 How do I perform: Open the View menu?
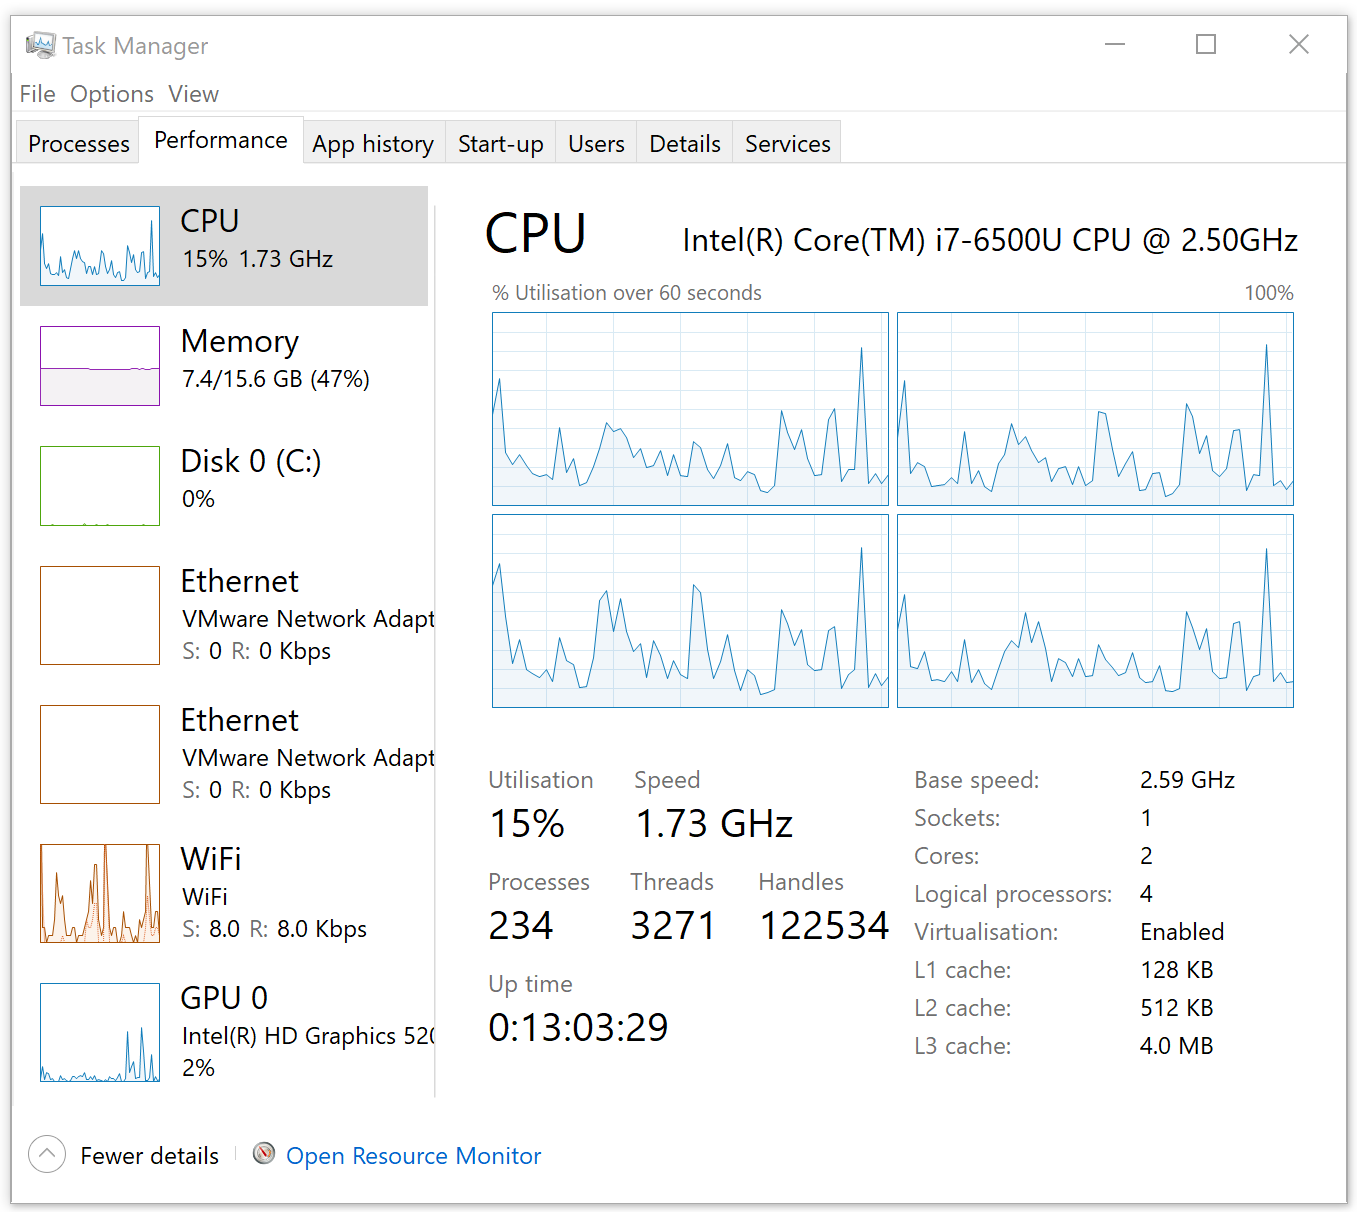tap(193, 94)
